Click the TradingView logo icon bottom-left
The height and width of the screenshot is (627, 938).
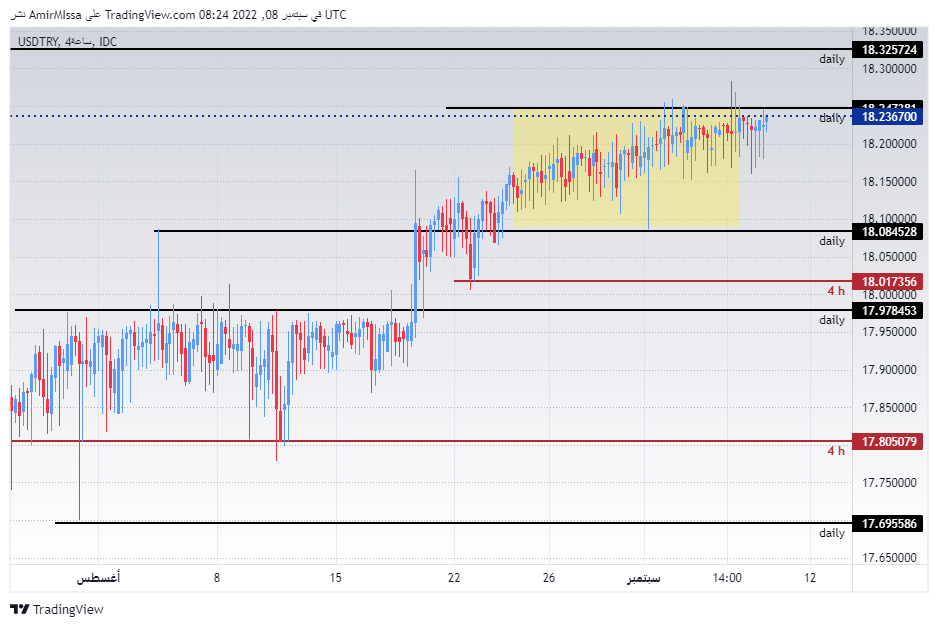point(20,608)
